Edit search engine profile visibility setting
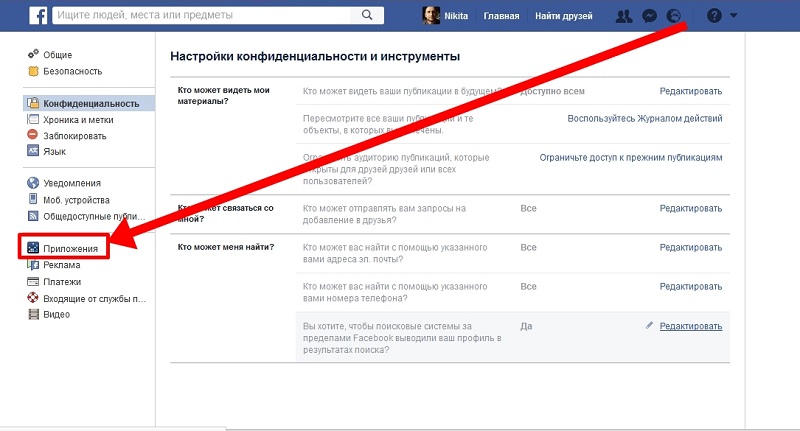This screenshot has width=800, height=431. click(691, 326)
